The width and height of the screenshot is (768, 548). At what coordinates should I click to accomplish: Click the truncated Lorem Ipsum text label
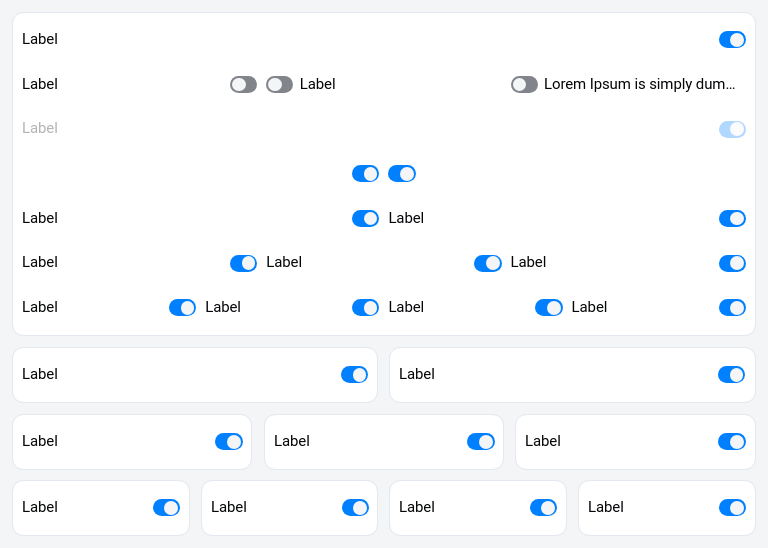639,84
